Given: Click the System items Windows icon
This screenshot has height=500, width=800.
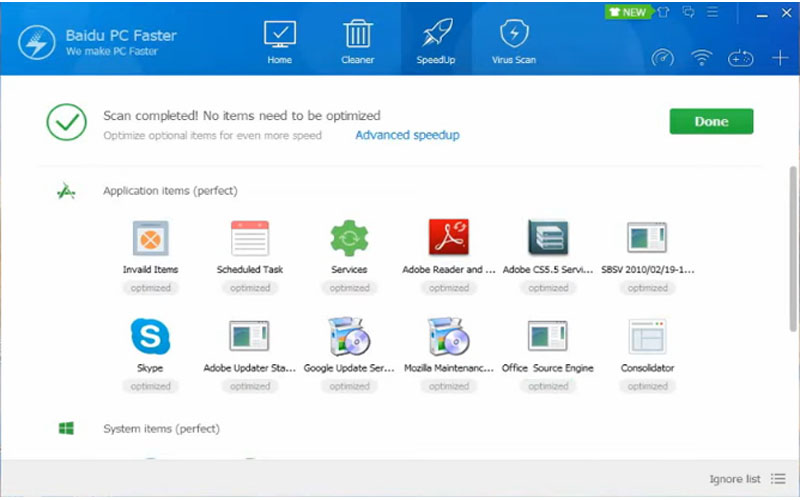Looking at the screenshot, I should (66, 428).
